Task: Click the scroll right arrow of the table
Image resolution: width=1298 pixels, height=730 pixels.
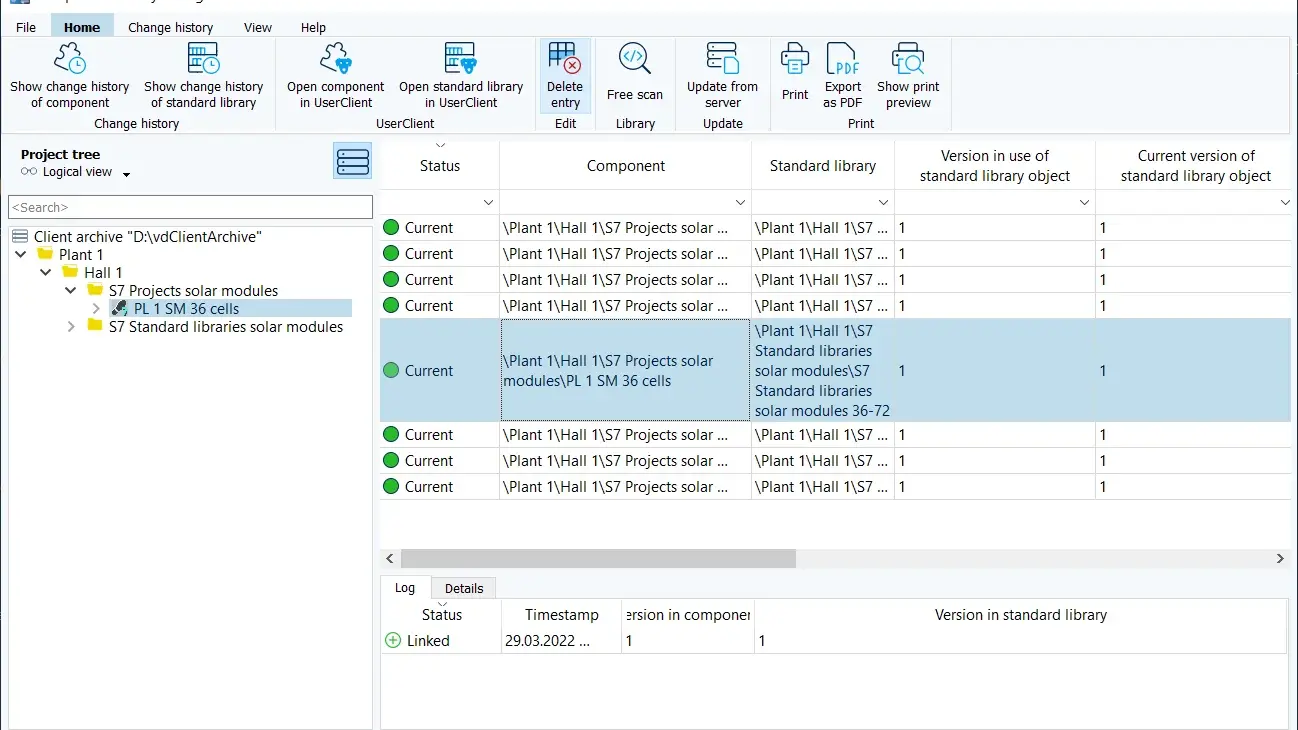Action: tap(1280, 559)
